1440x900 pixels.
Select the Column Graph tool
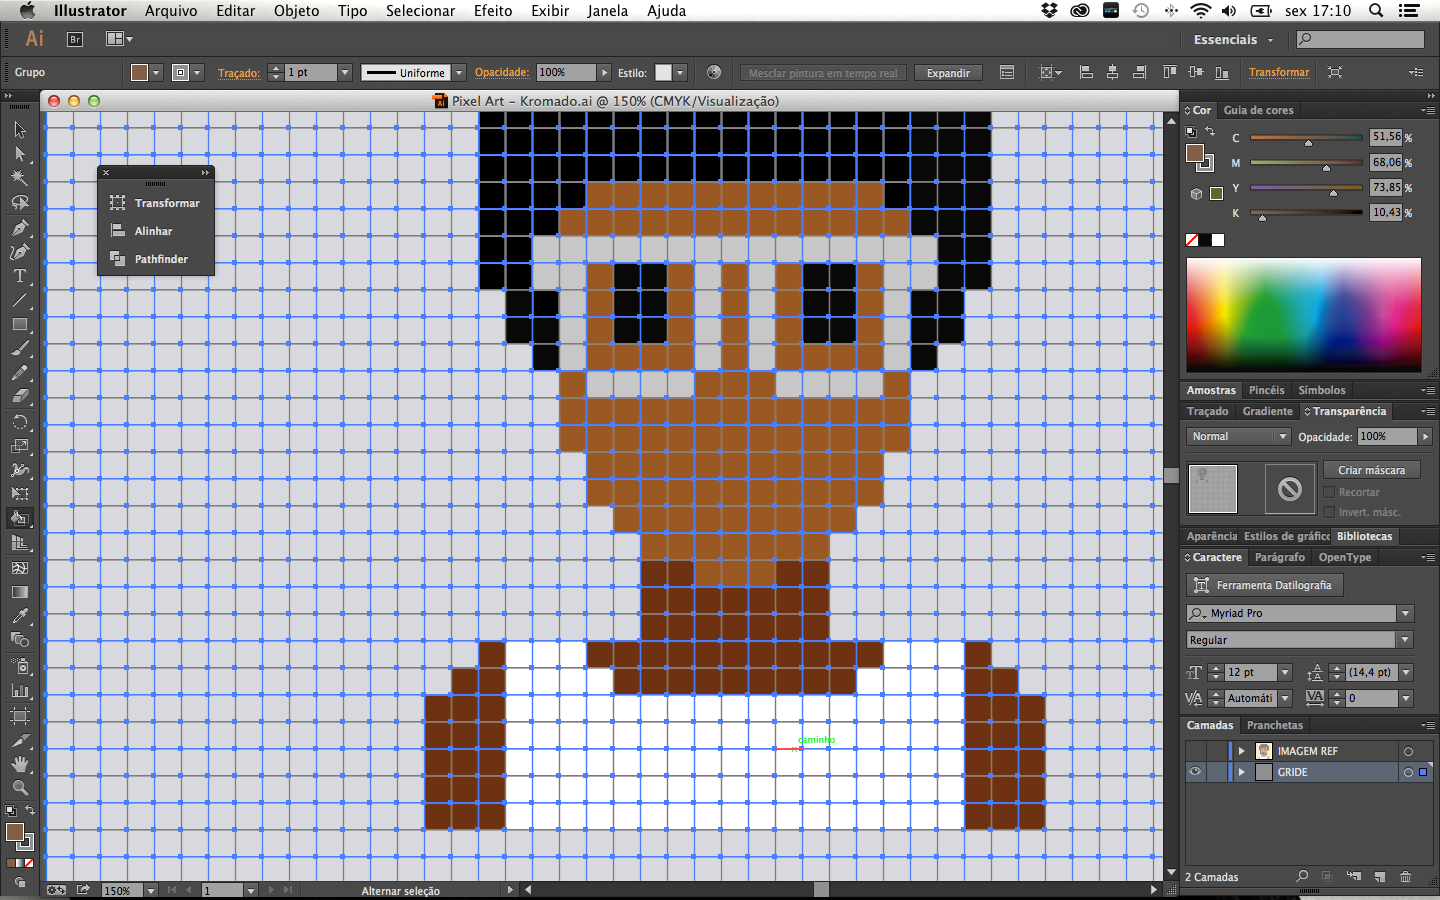coord(20,690)
